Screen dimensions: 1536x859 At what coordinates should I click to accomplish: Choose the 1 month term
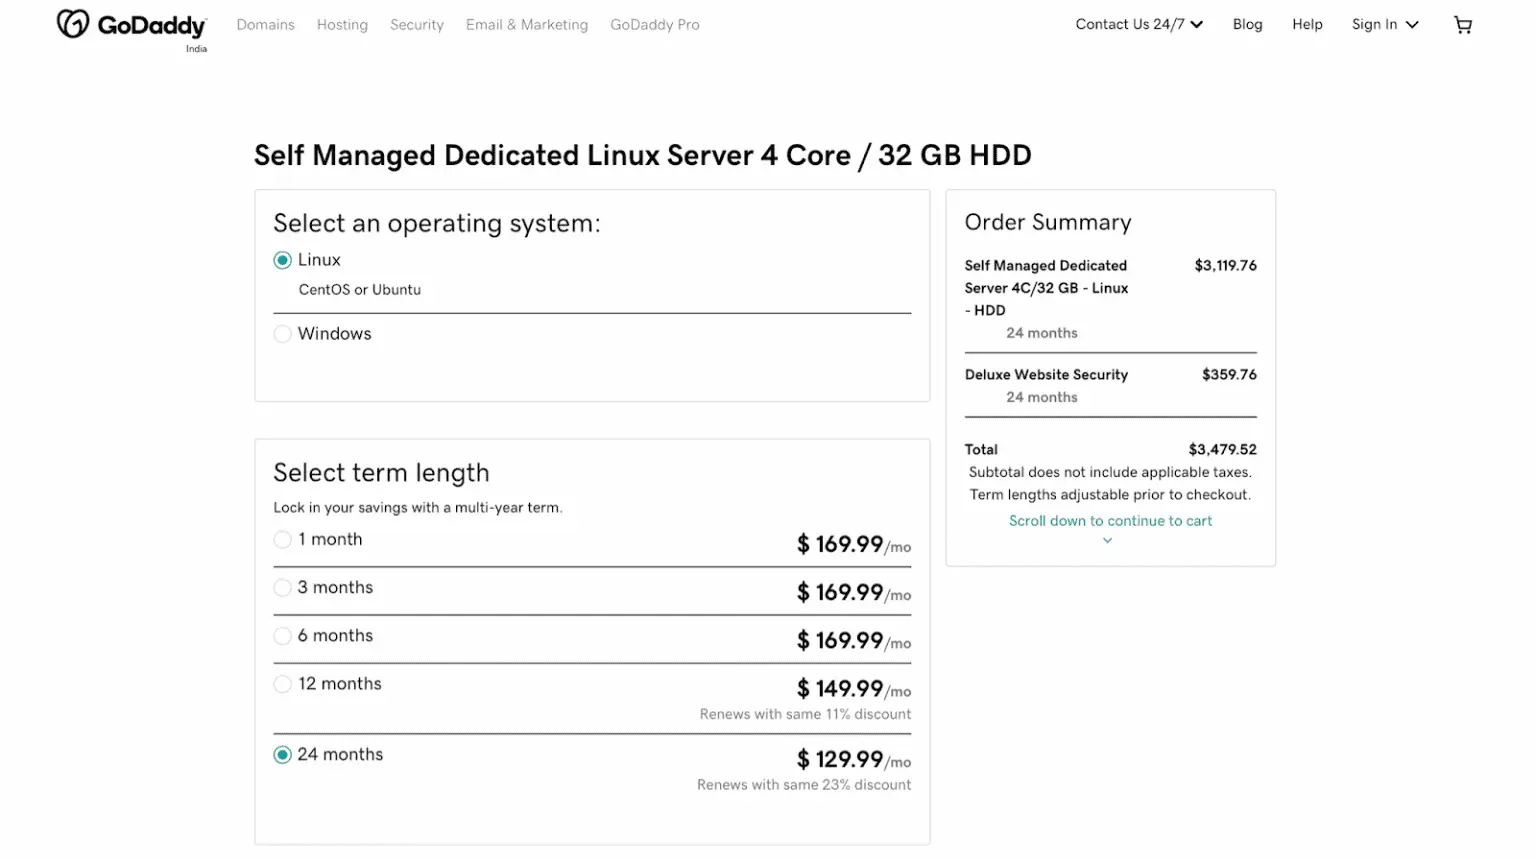(283, 540)
